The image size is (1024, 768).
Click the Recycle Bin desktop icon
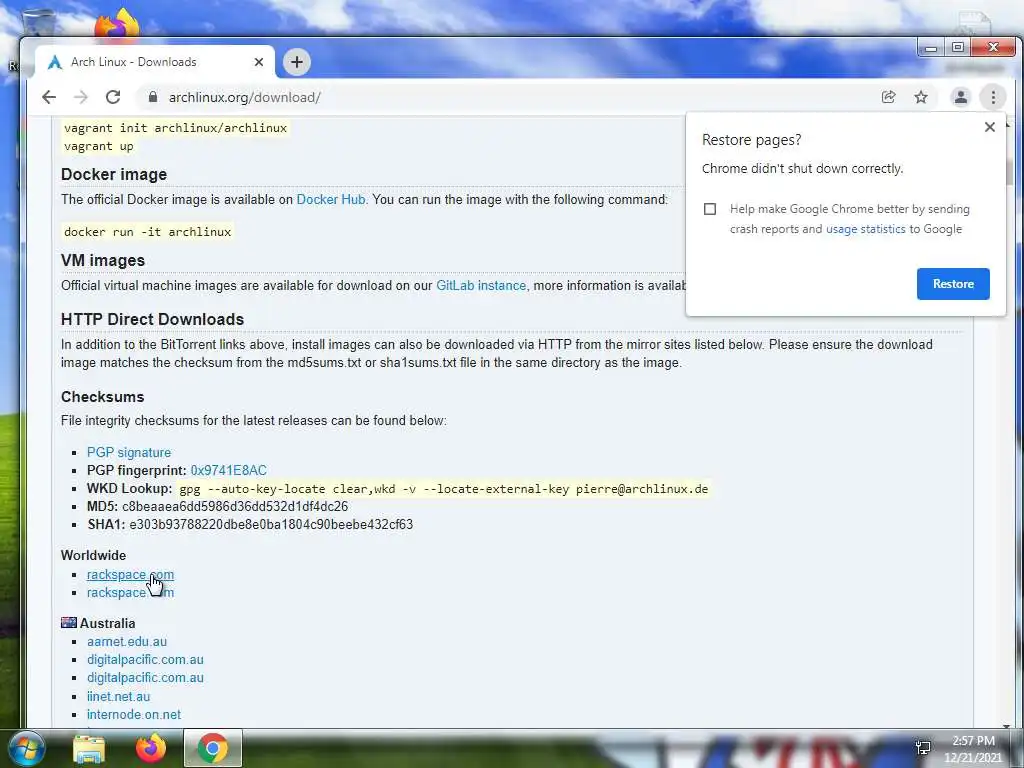point(38,22)
